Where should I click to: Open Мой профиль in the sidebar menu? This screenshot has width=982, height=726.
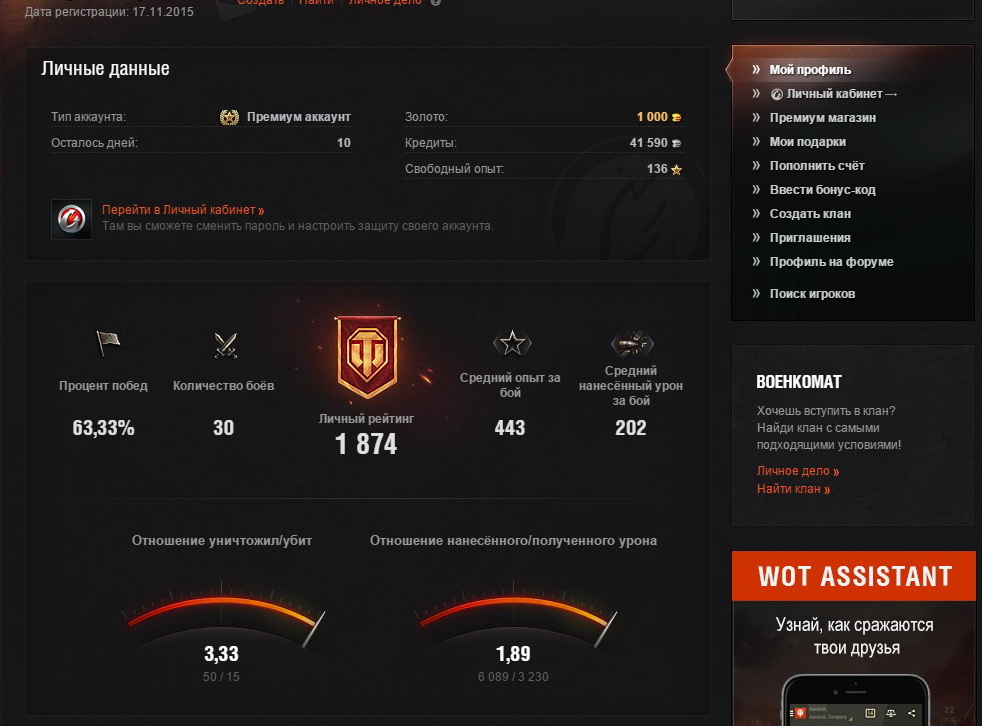(x=810, y=70)
